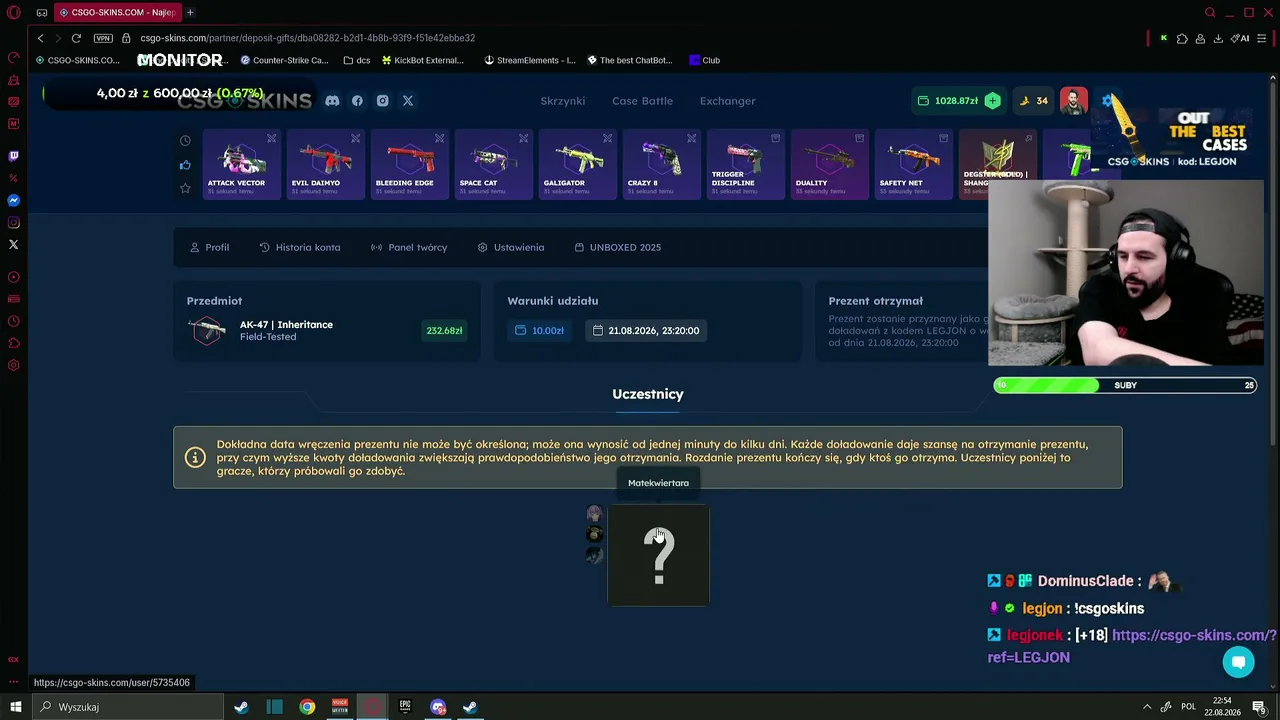Switch to the Historia konta tab
Viewport: 1280px width, 720px height.
(300, 247)
